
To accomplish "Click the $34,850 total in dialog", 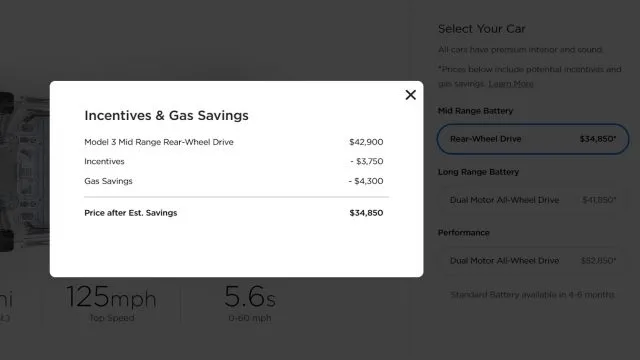I will (x=366, y=213).
